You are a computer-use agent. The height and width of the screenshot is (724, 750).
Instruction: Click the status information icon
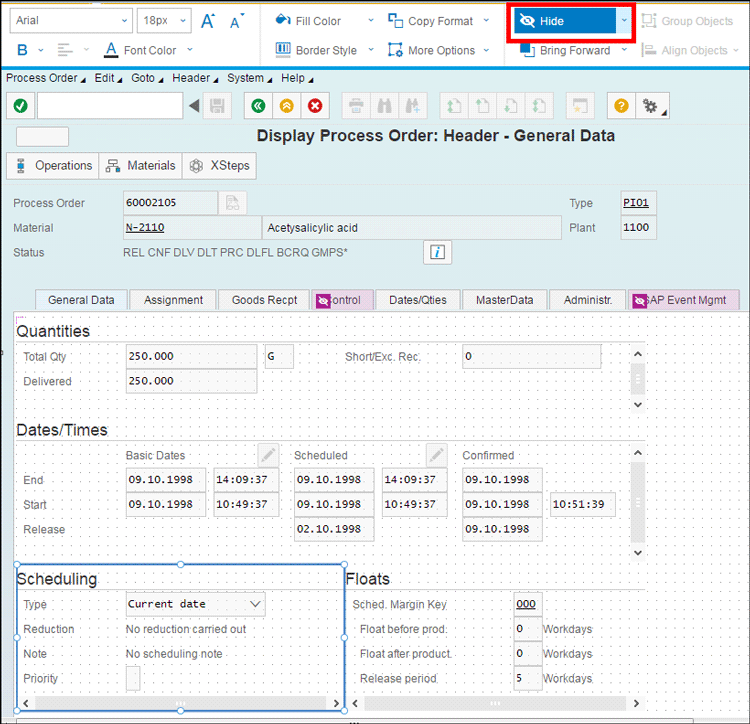pos(436,253)
